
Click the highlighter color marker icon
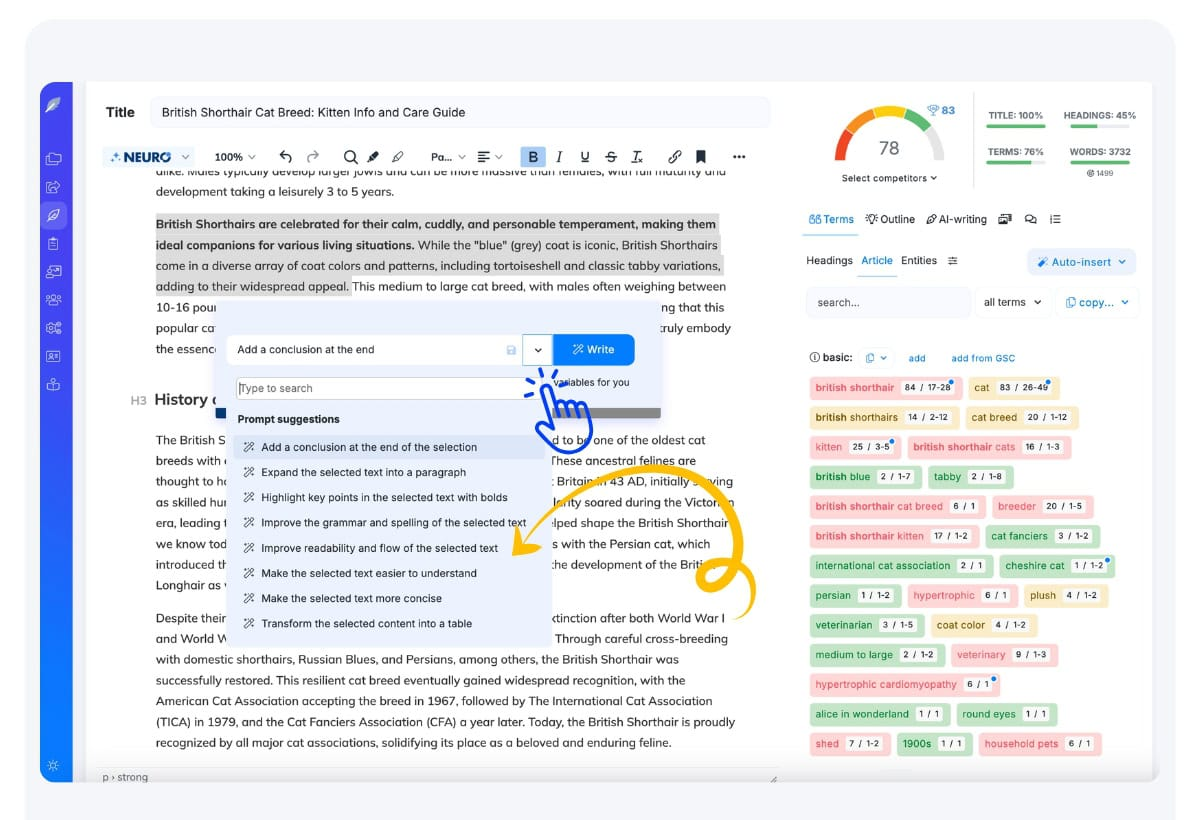(x=373, y=157)
